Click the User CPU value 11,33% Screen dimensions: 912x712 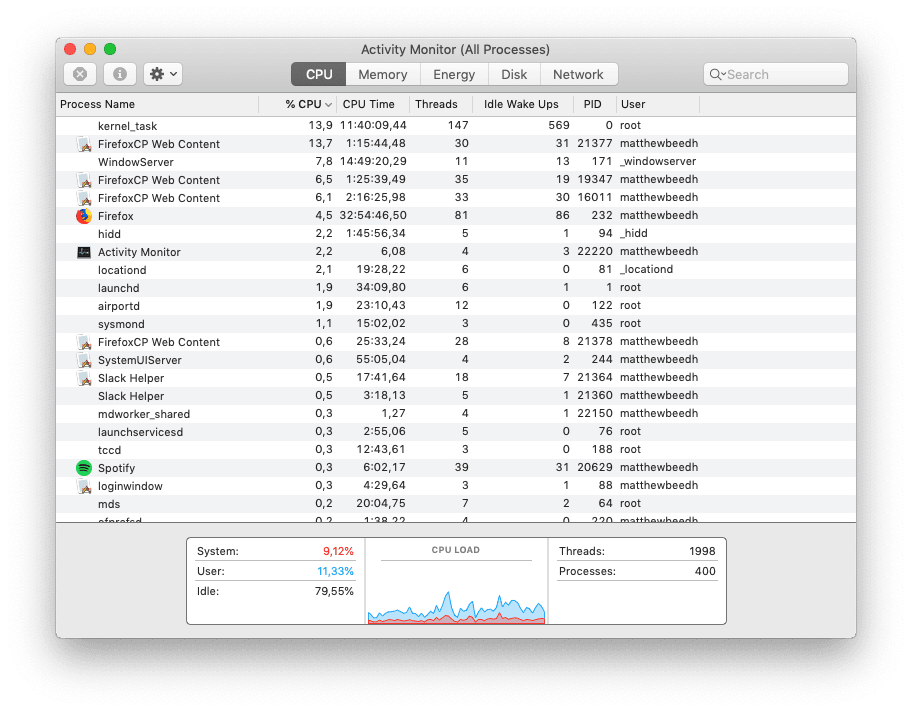pos(335,571)
